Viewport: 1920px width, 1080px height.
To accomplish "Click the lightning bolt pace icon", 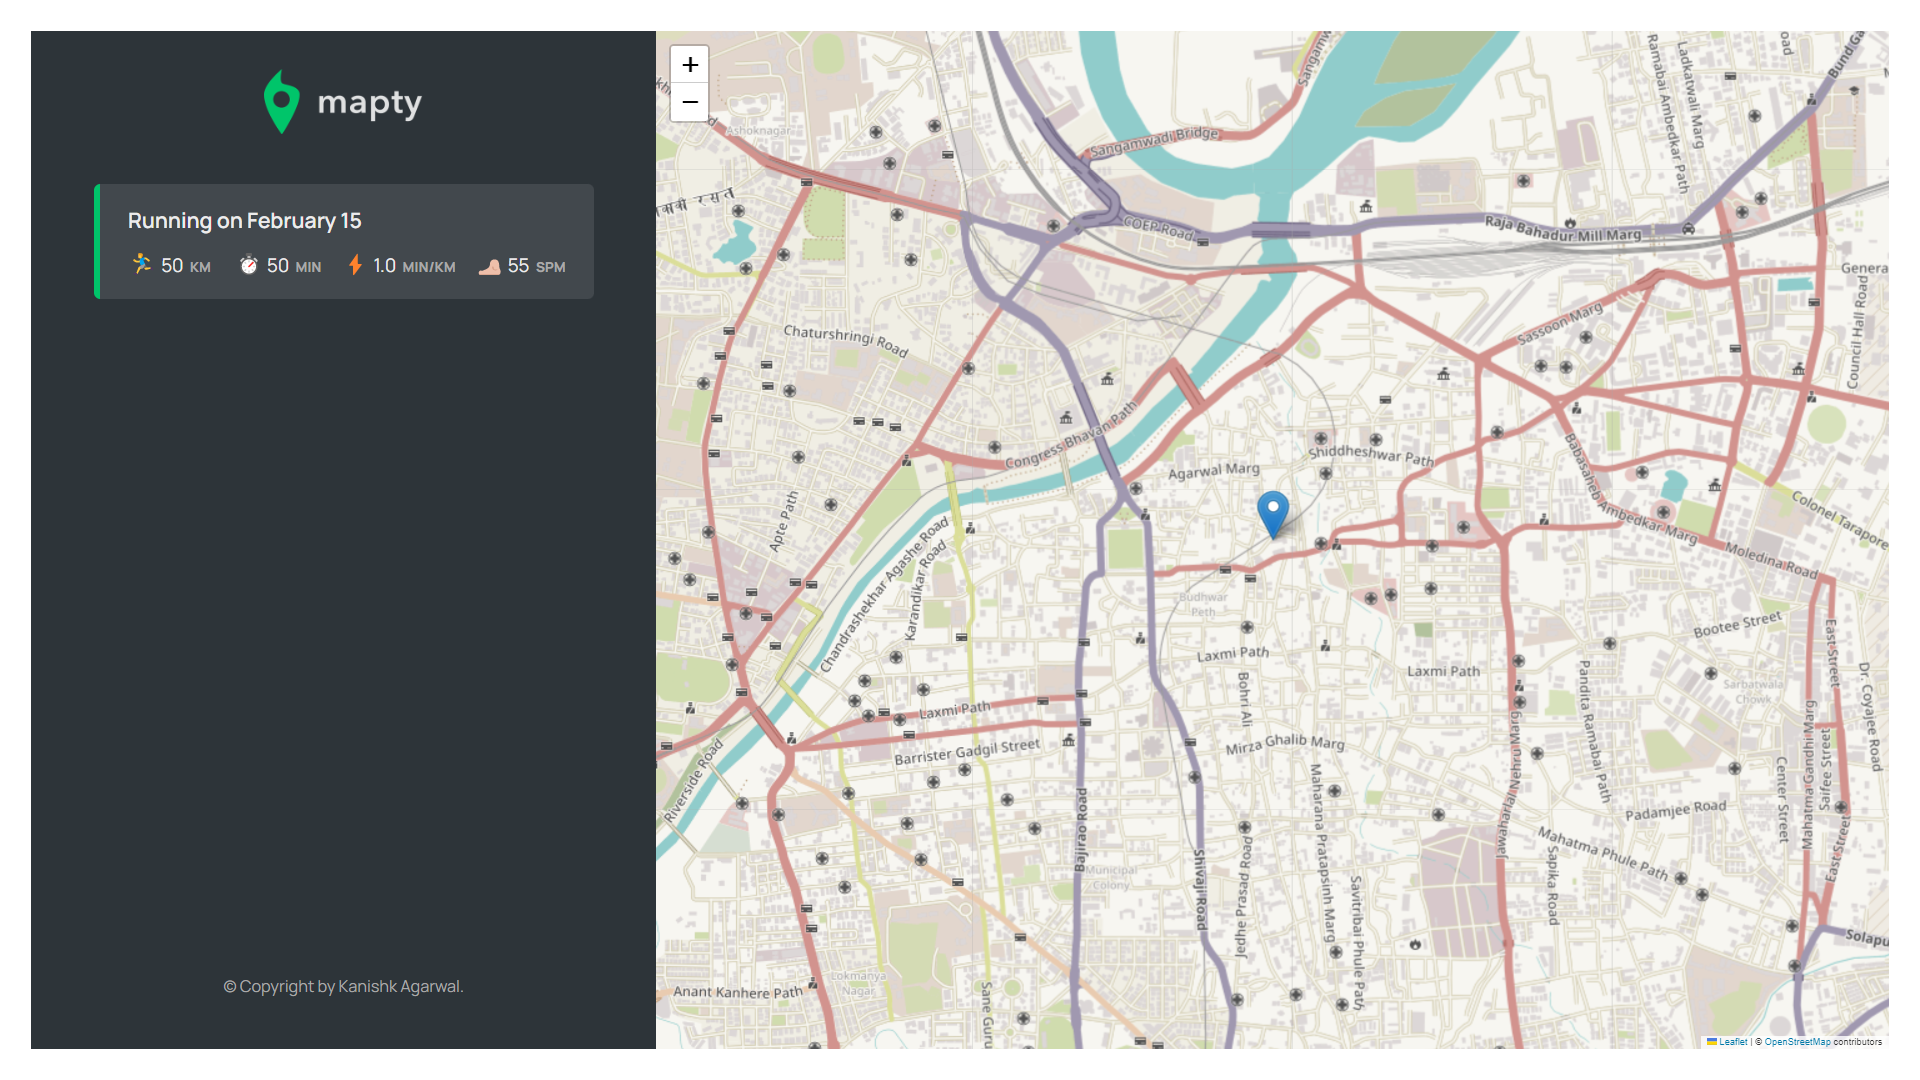I will [x=355, y=265].
